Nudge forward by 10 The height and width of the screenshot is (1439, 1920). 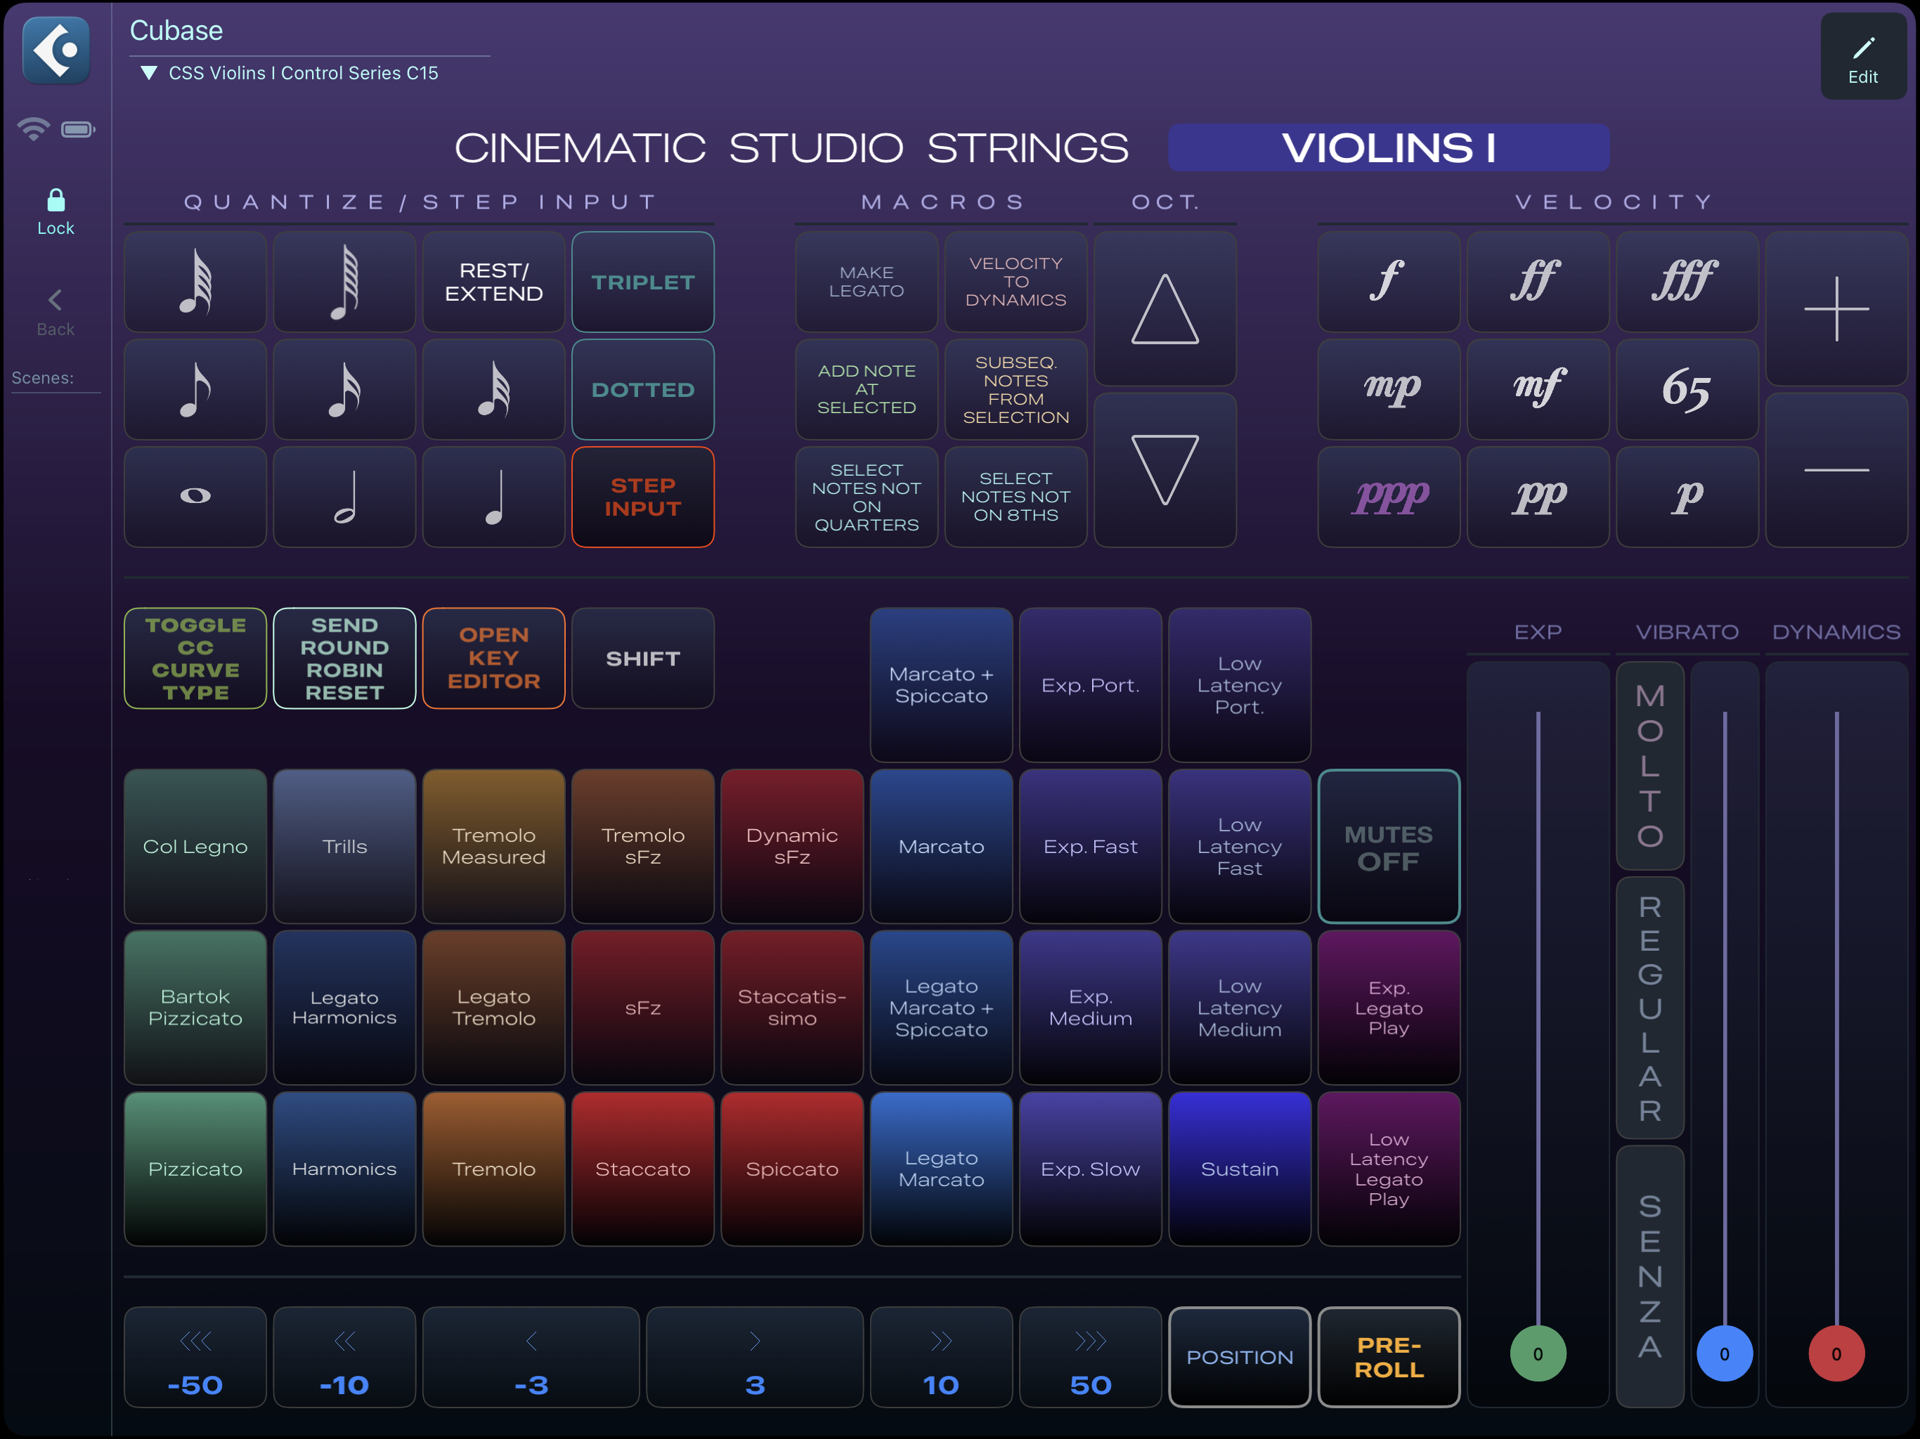pyautogui.click(x=941, y=1357)
